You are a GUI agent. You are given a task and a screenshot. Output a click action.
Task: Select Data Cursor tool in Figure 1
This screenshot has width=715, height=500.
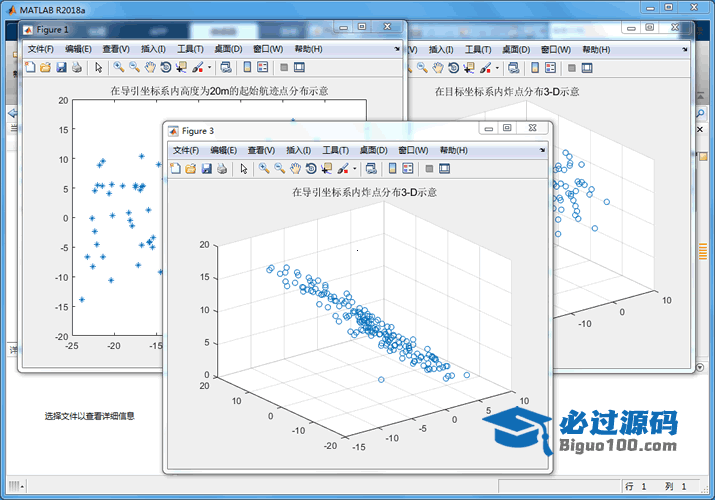[x=181, y=67]
